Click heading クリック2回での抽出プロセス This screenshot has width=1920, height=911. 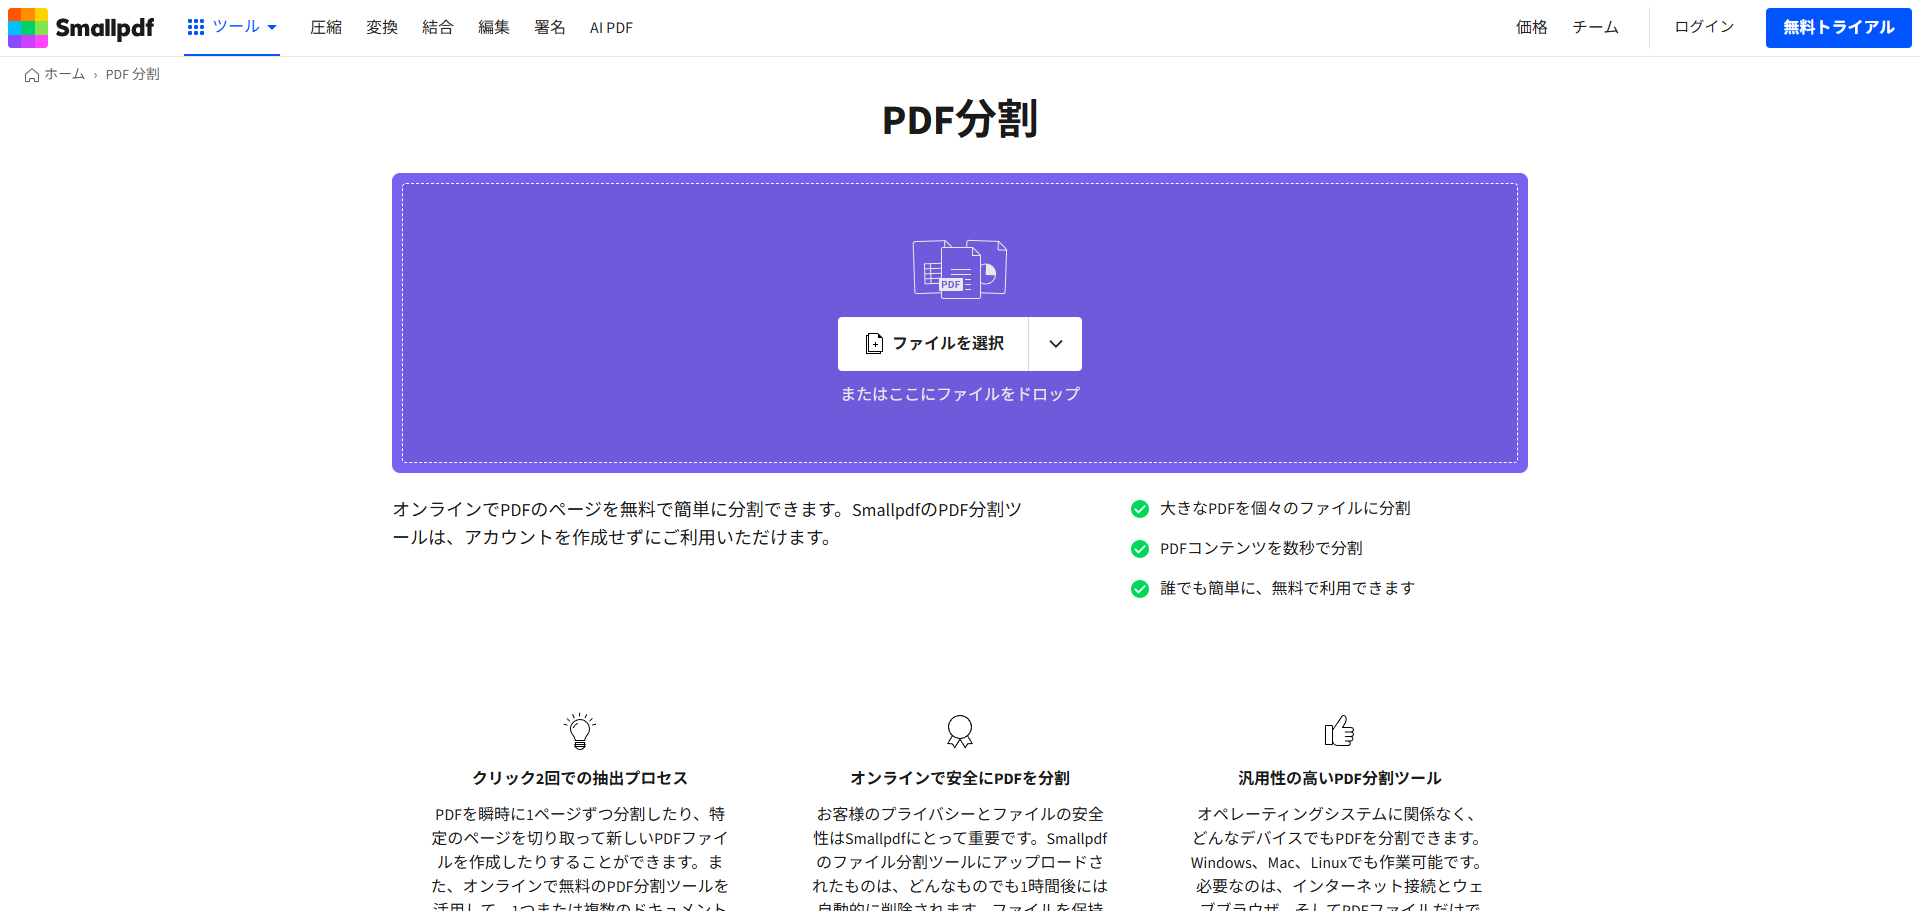[x=580, y=778]
